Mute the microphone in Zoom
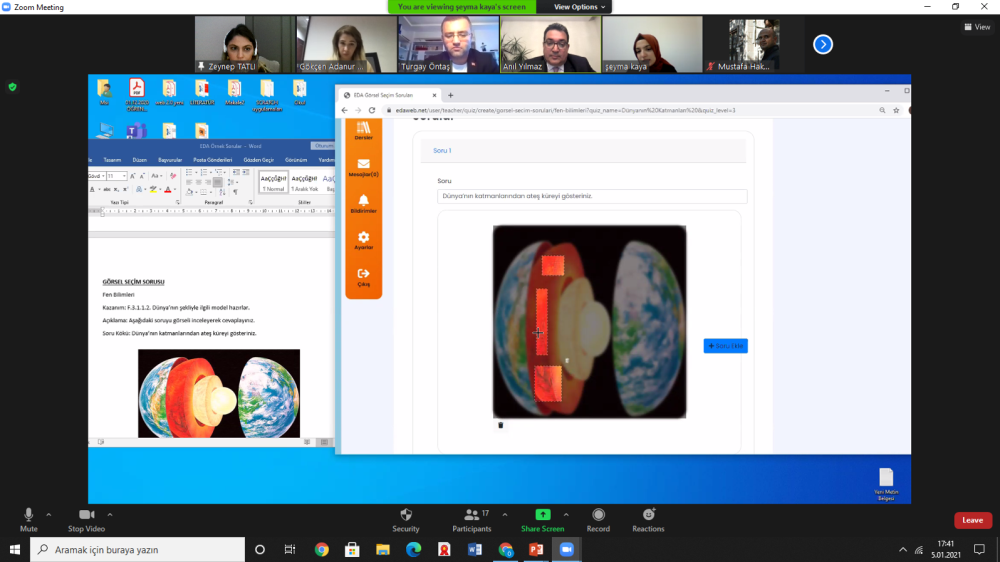 (28, 520)
